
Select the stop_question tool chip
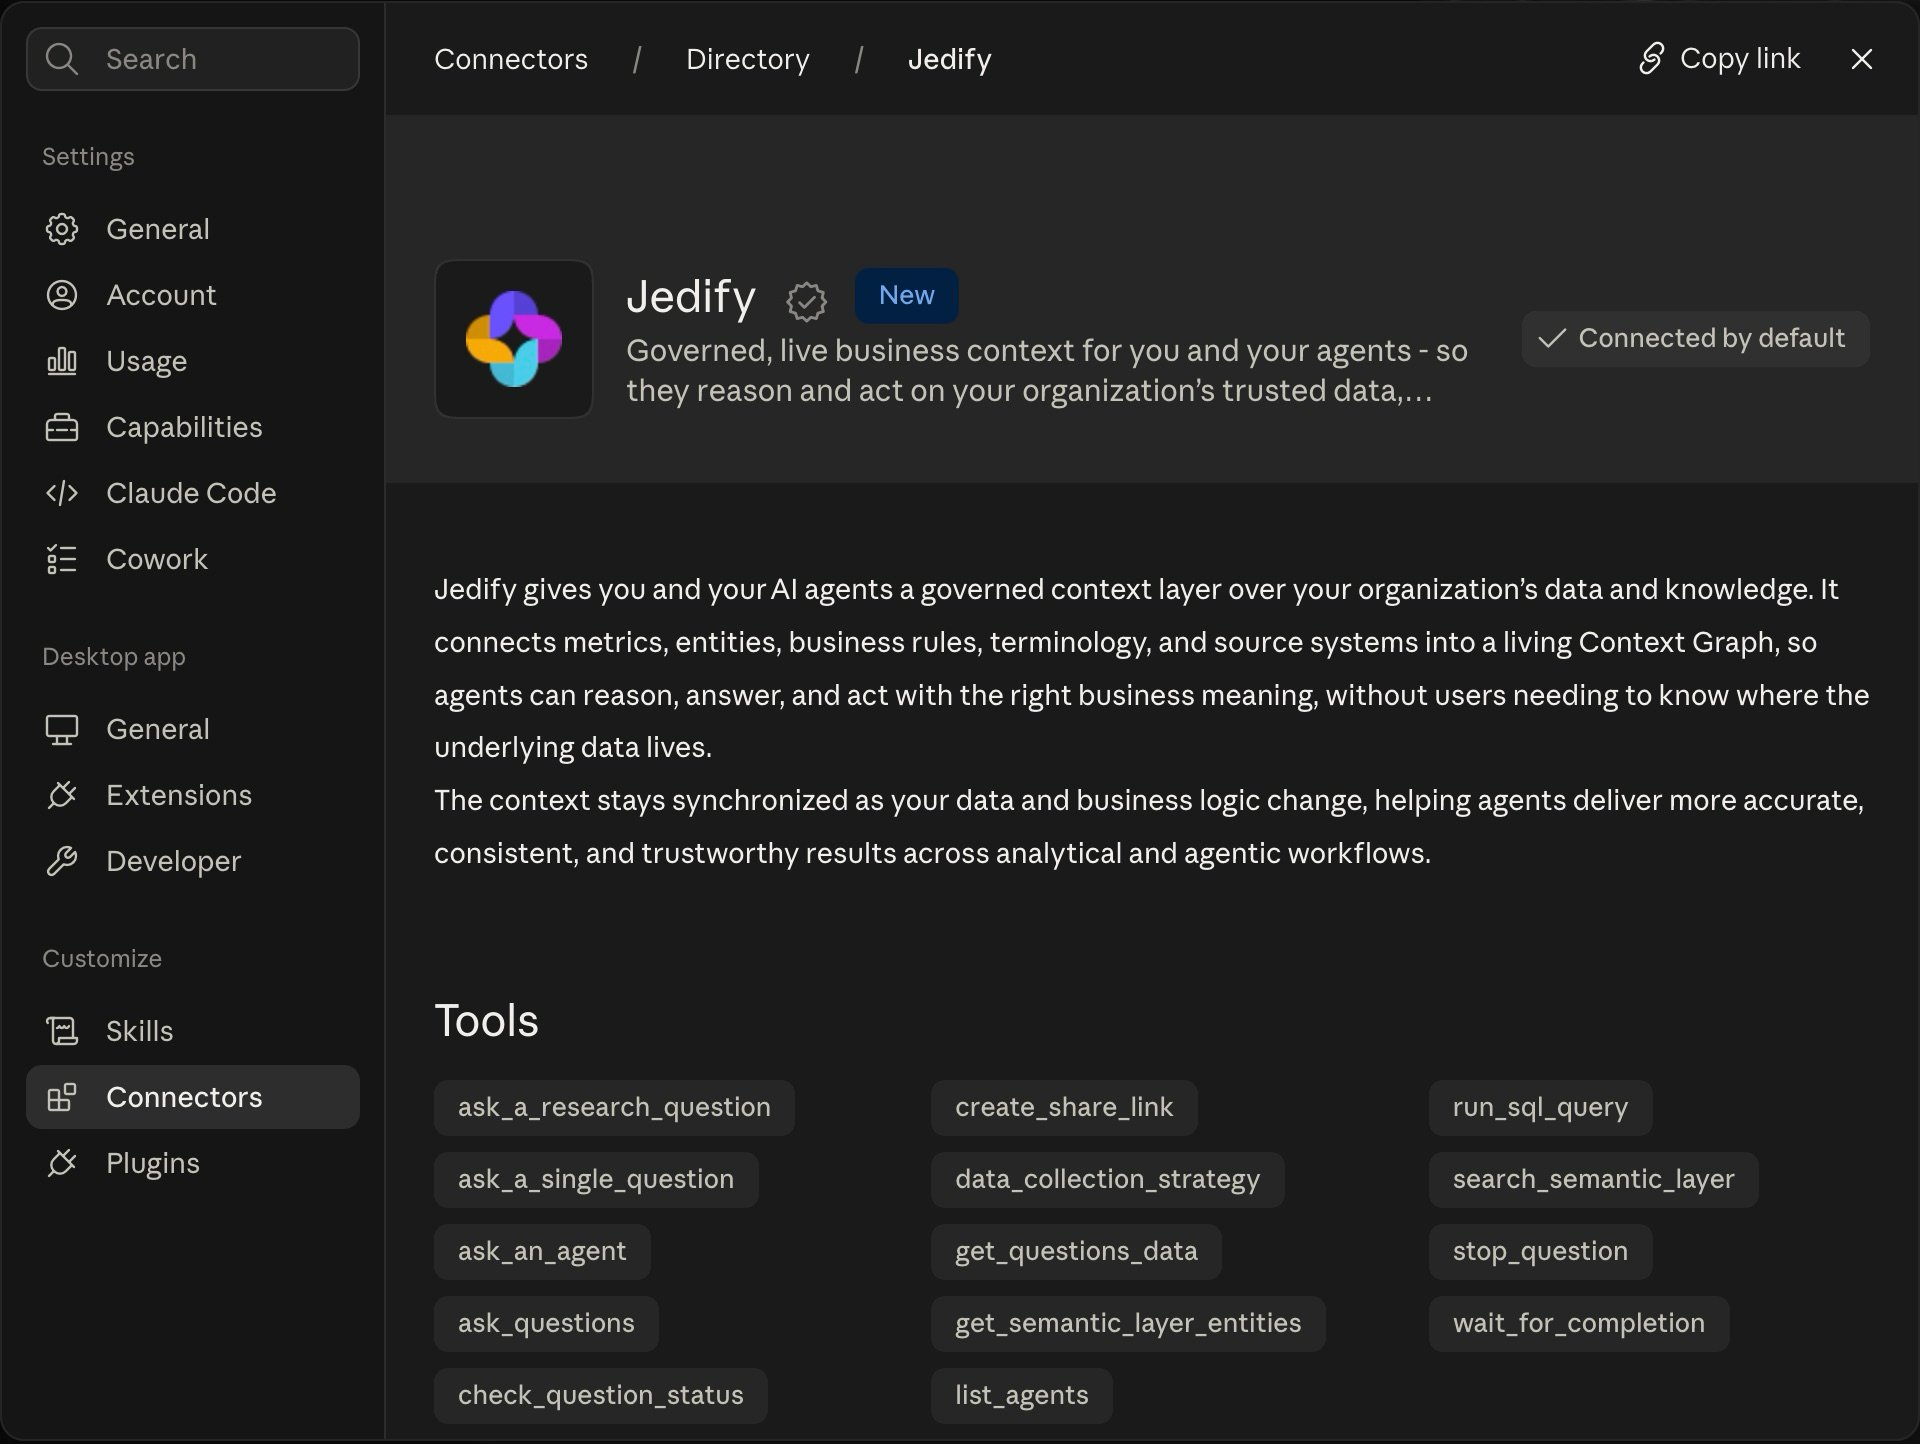(1540, 1251)
